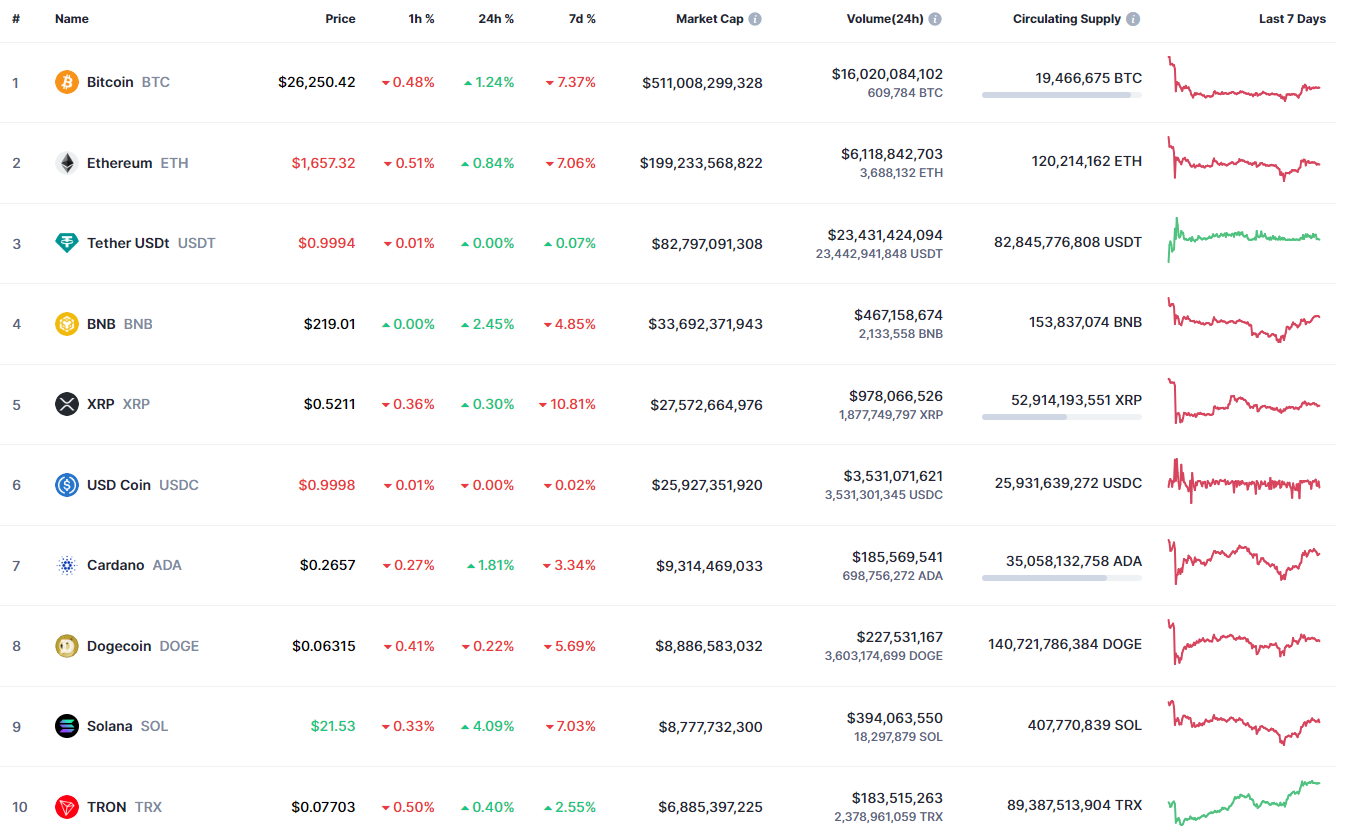Sort by 24h % change column
The width and height of the screenshot is (1359, 836).
(x=496, y=18)
